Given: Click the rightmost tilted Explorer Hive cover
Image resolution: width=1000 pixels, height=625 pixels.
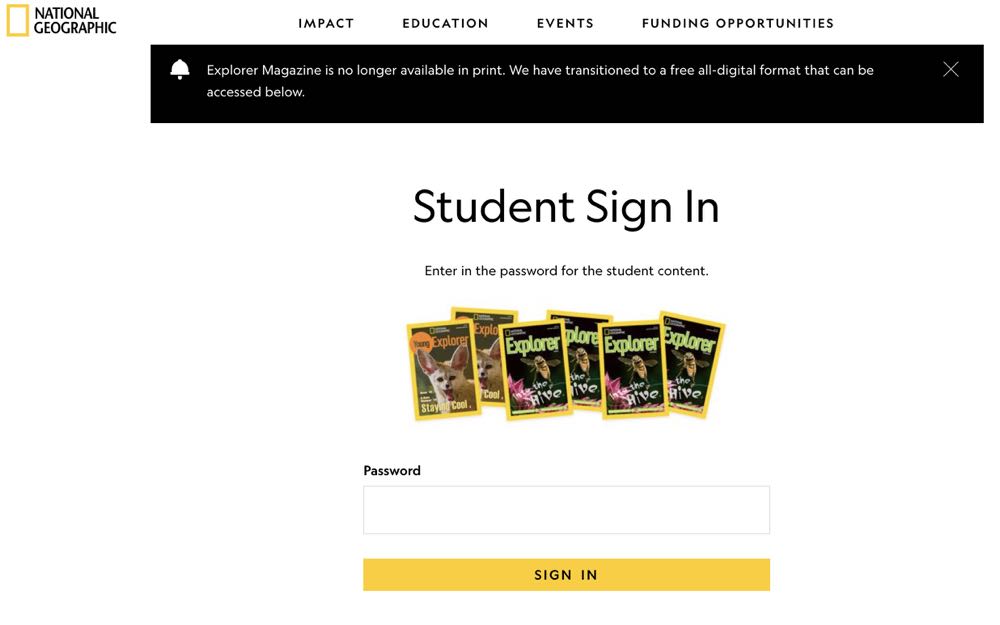Looking at the screenshot, I should (692, 365).
